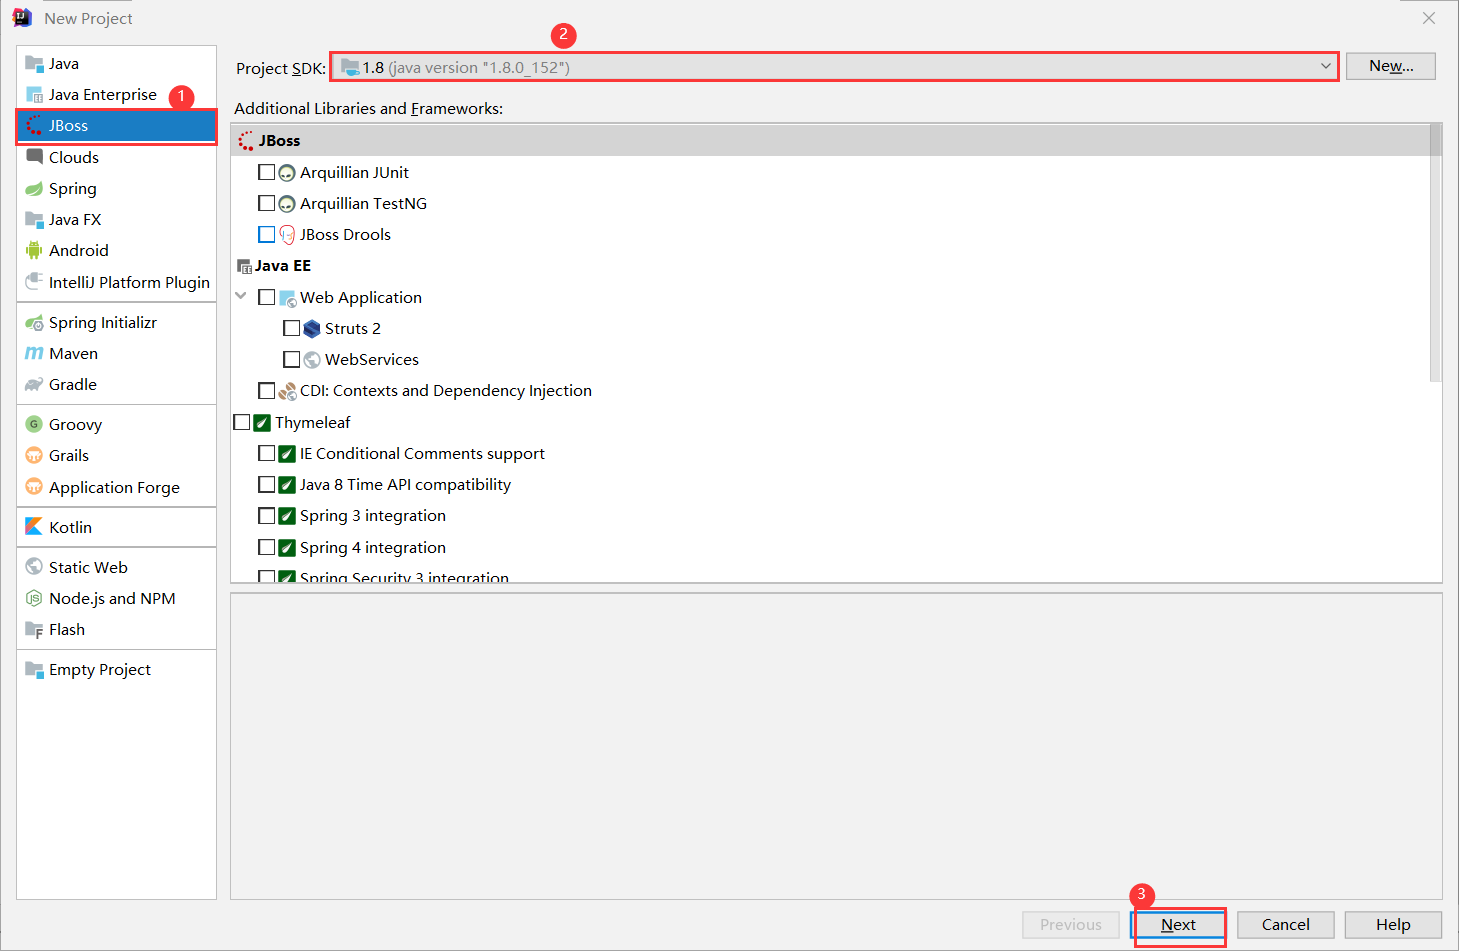Click New... SDK button
The width and height of the screenshot is (1459, 951).
1391,66
